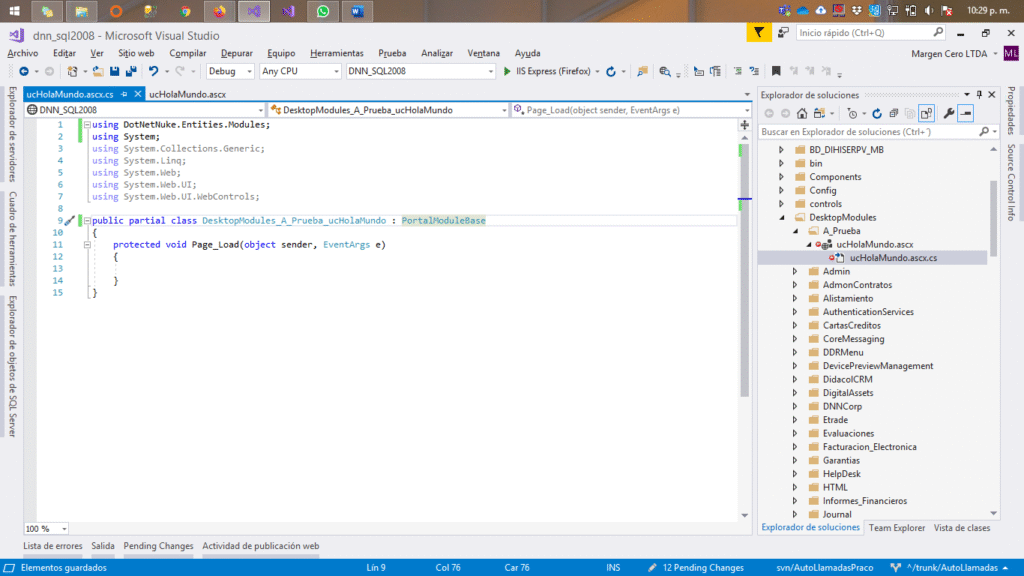
Task: Toggle pin on ucHolaMundo.ascx.cs tab
Action: tap(124, 94)
